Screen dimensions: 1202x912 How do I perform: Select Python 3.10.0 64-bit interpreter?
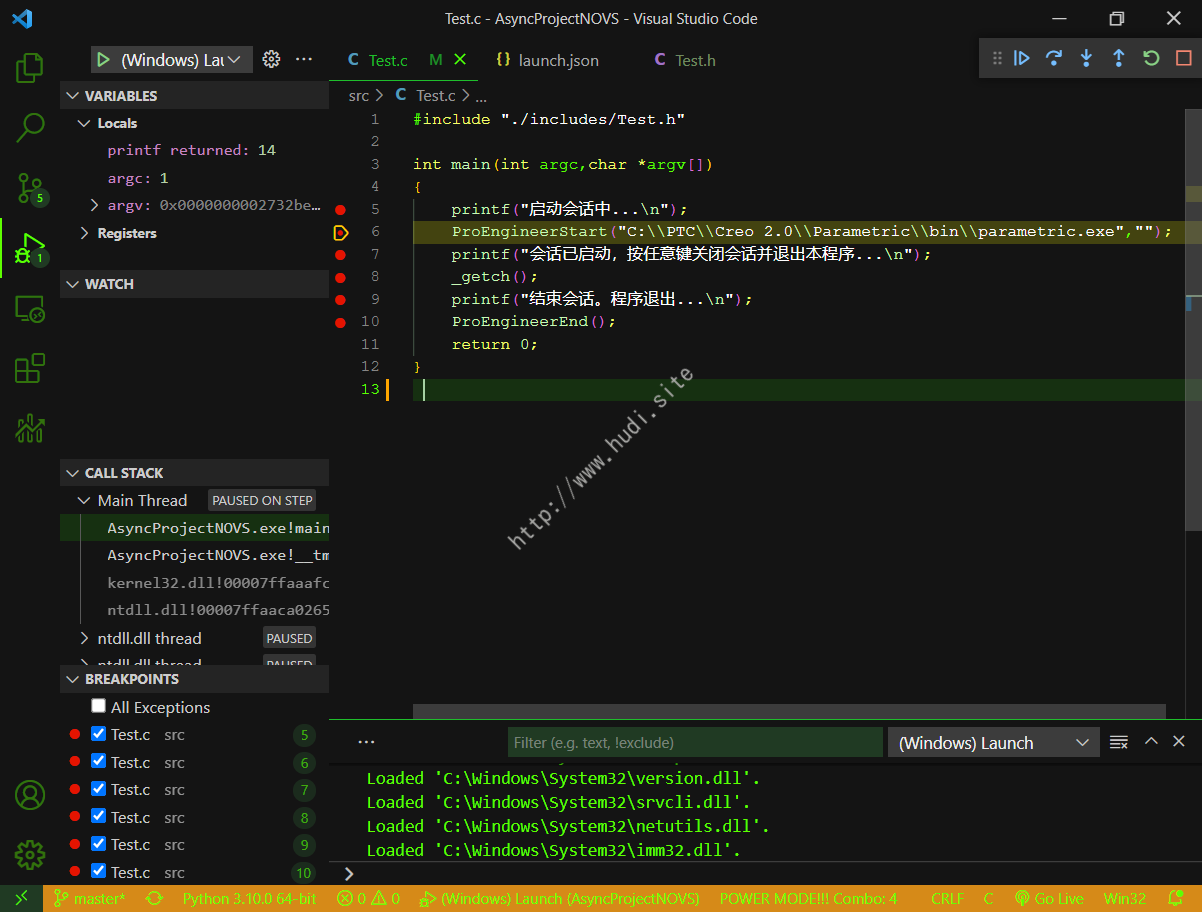(x=249, y=898)
